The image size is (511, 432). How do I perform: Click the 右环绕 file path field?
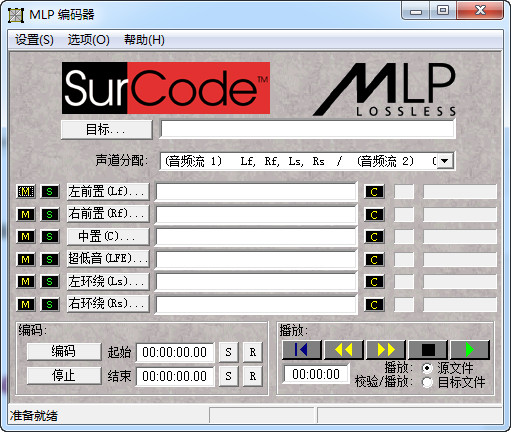[256, 304]
